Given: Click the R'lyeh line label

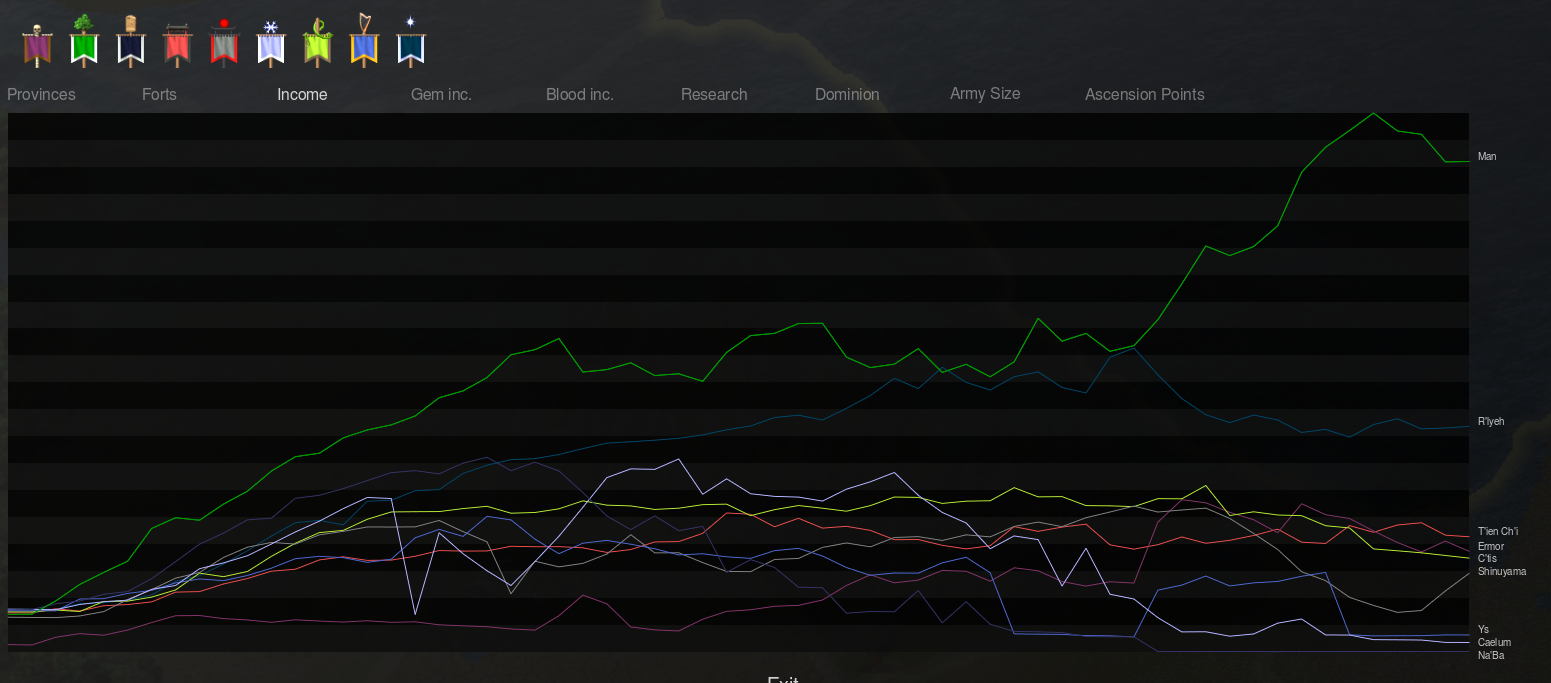Looking at the screenshot, I should click(1491, 421).
